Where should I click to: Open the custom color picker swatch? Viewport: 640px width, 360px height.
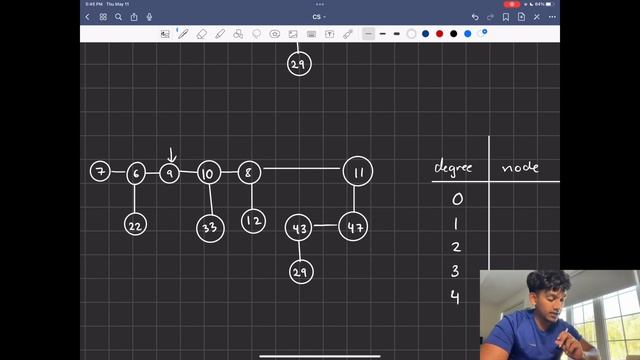click(x=482, y=33)
